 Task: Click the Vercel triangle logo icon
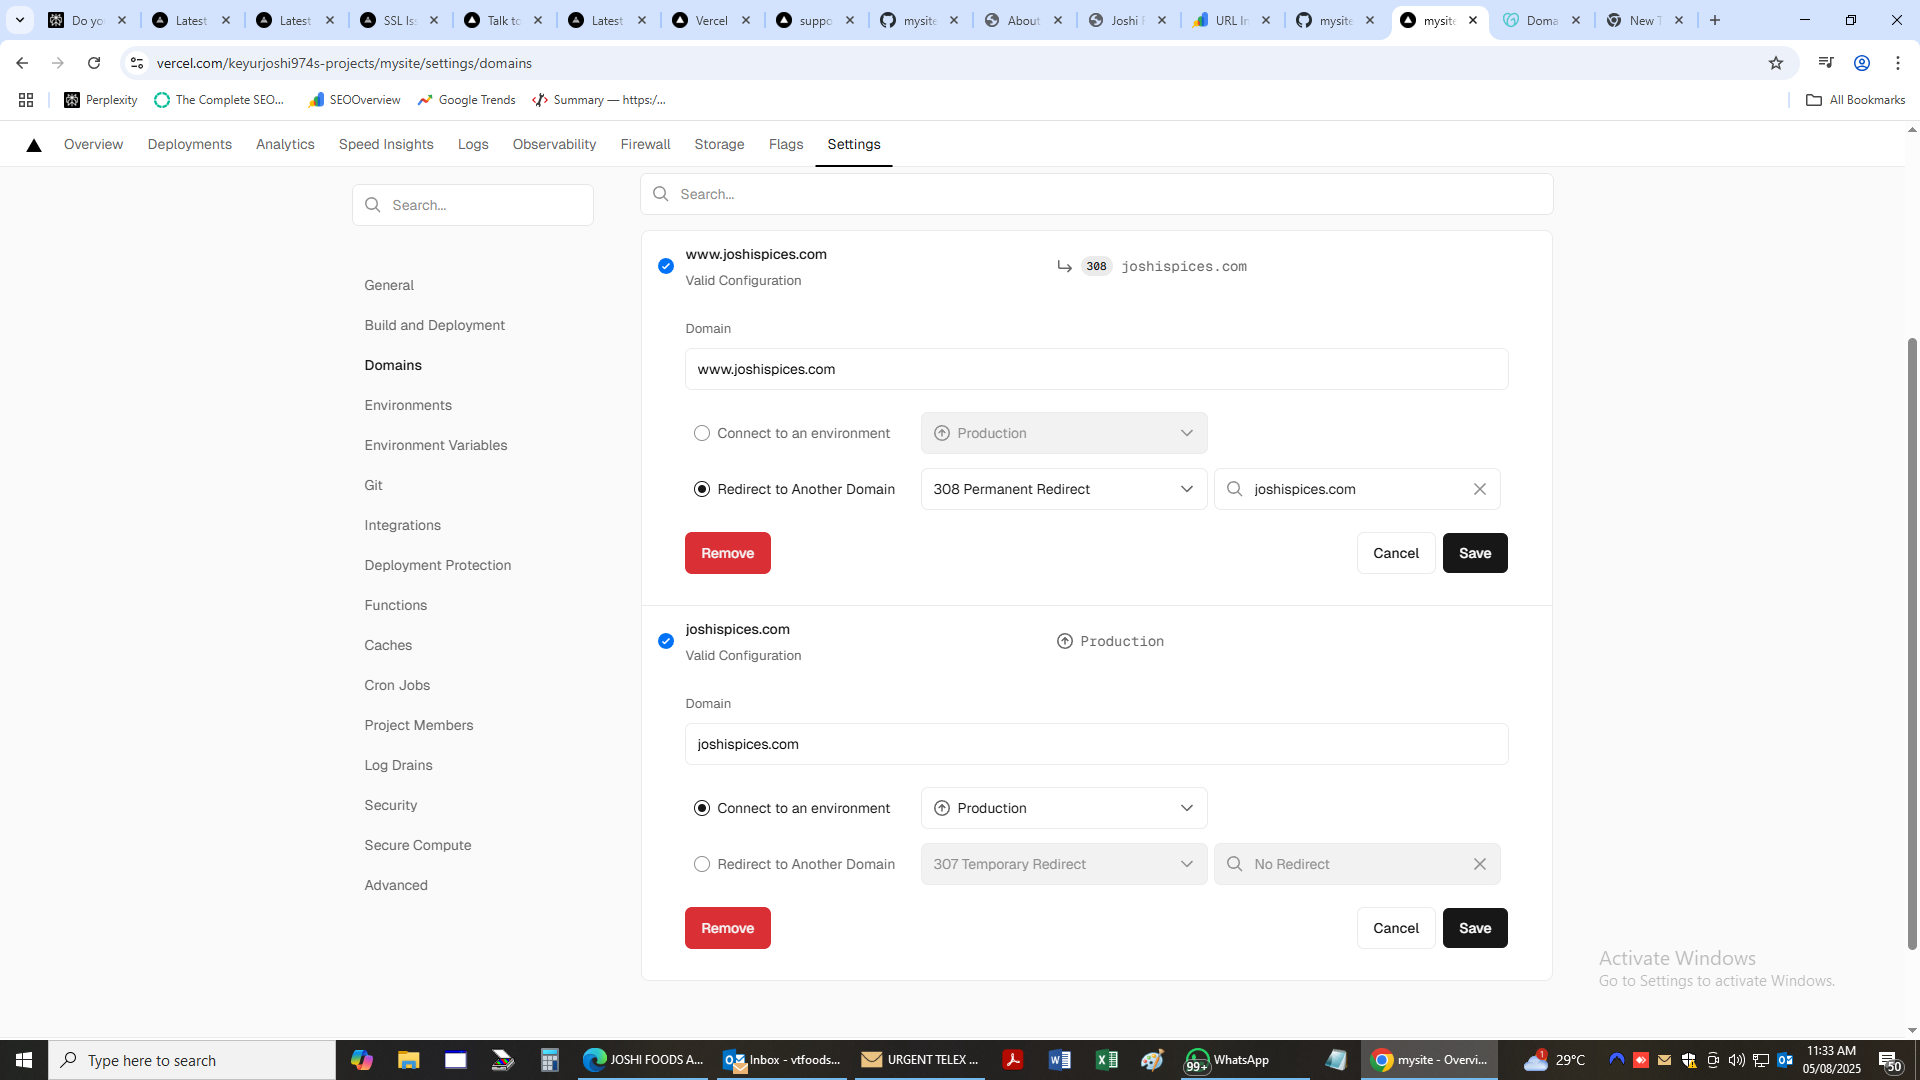[x=34, y=145]
